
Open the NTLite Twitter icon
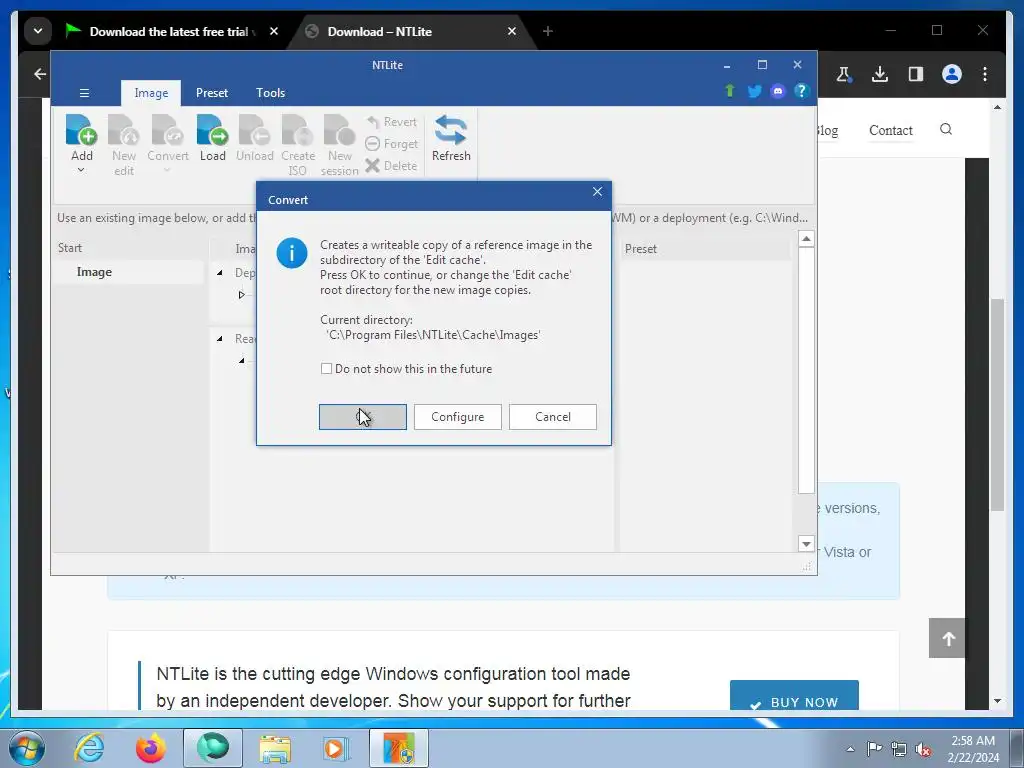coord(754,91)
